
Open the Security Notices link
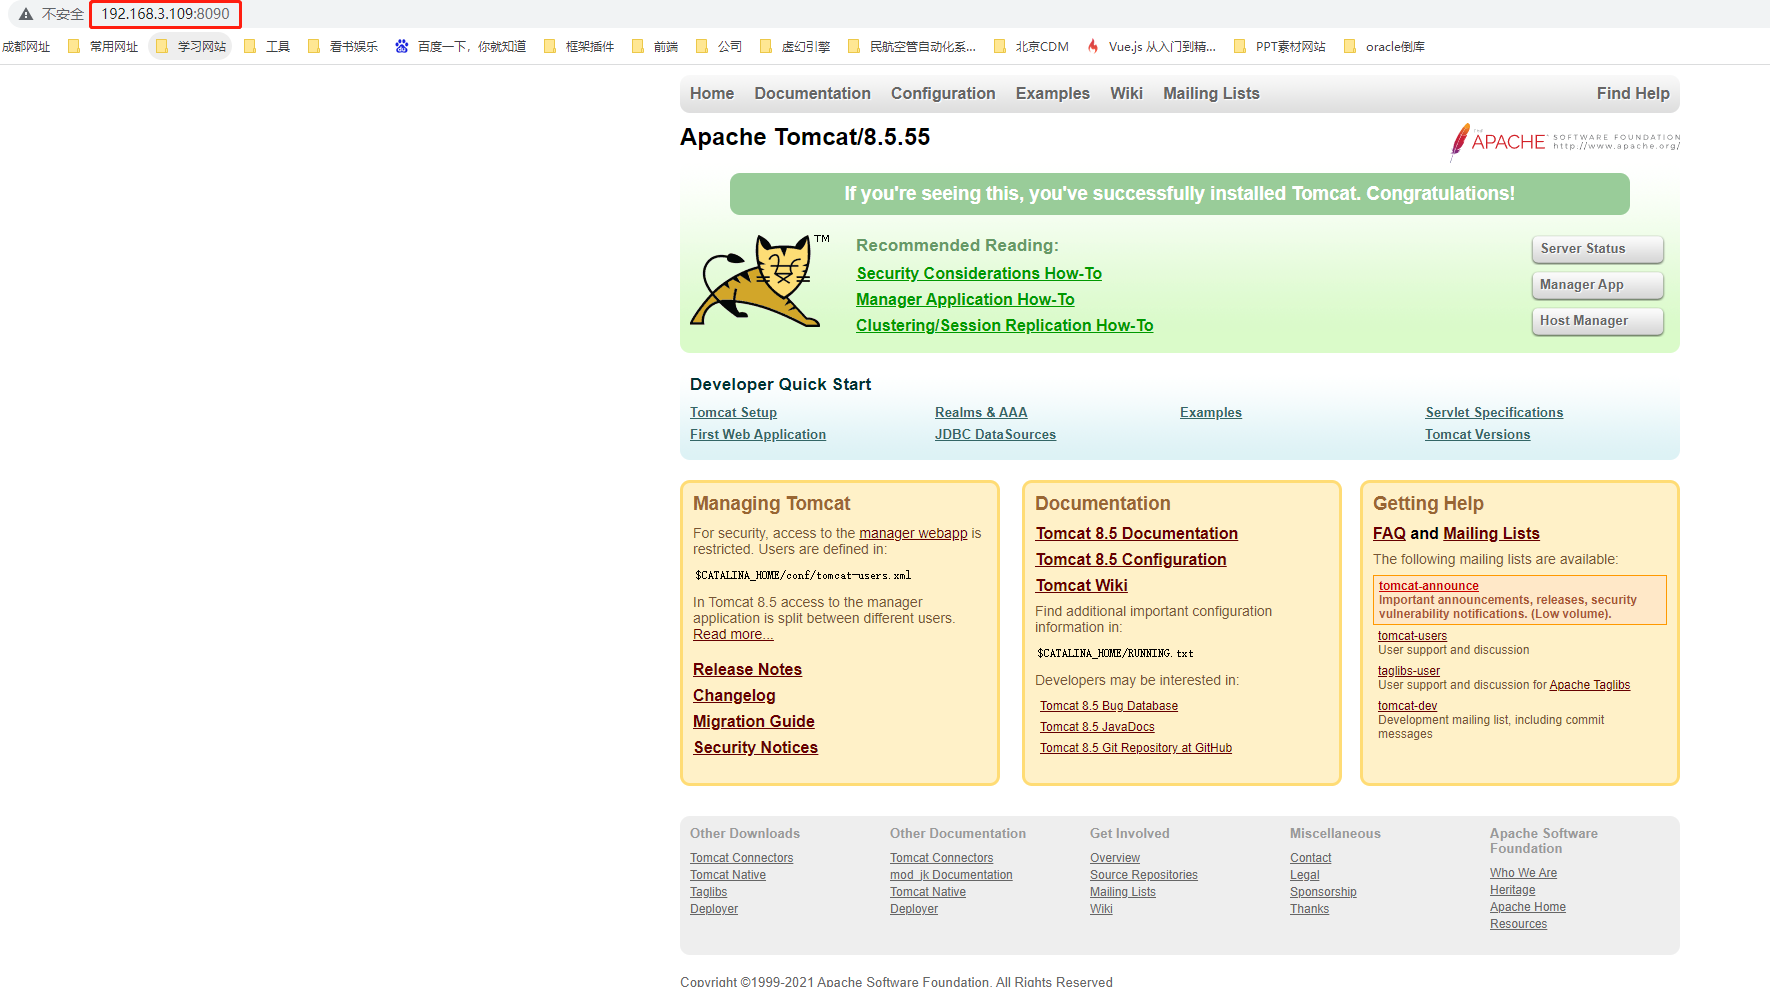click(755, 747)
